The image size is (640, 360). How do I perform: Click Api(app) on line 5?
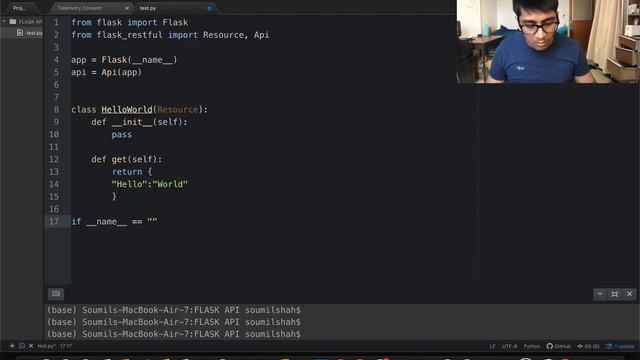(x=121, y=72)
